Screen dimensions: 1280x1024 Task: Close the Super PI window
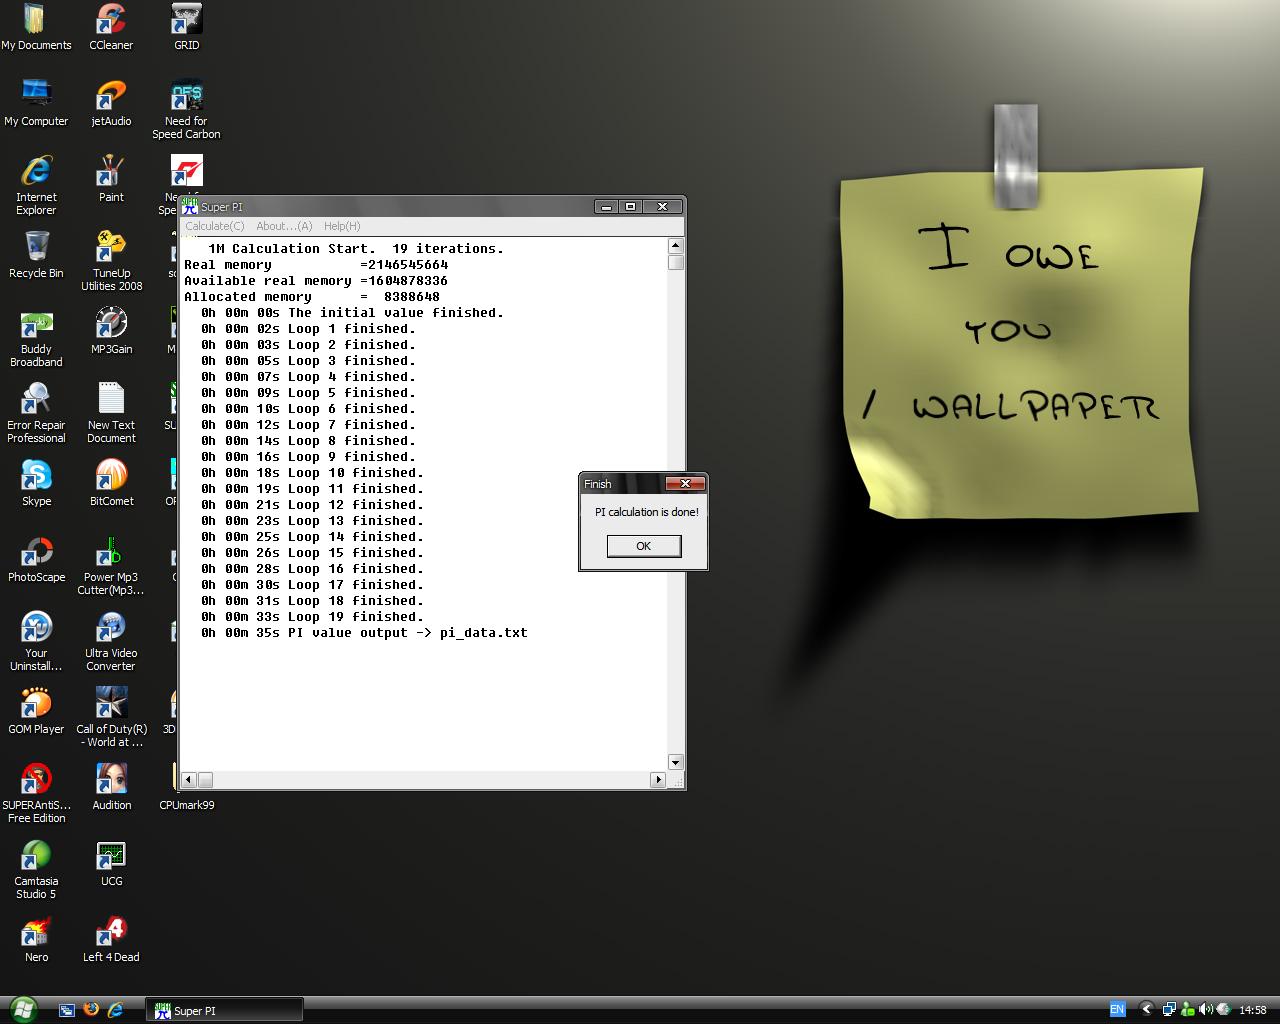662,206
